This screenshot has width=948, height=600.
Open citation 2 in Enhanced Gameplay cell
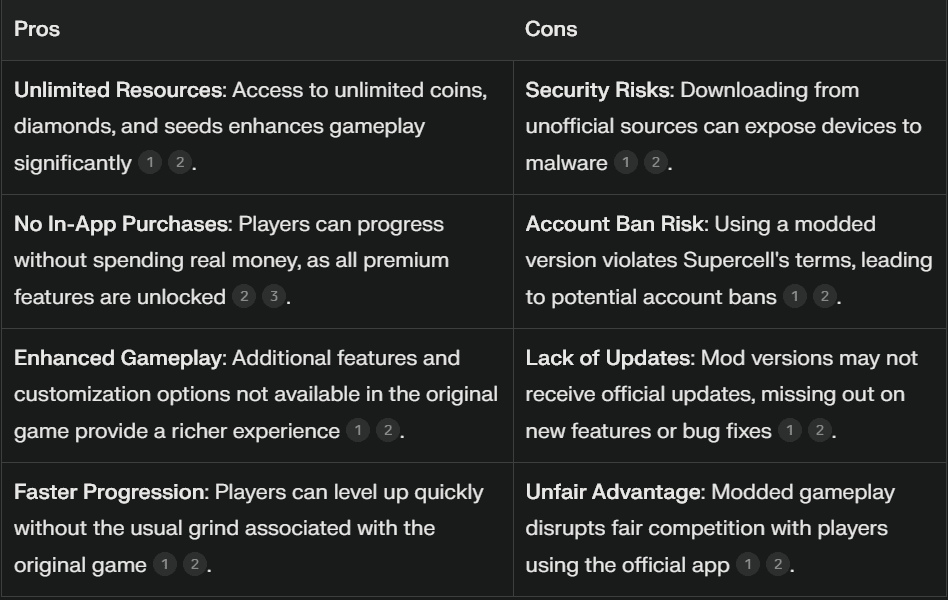[x=388, y=431]
